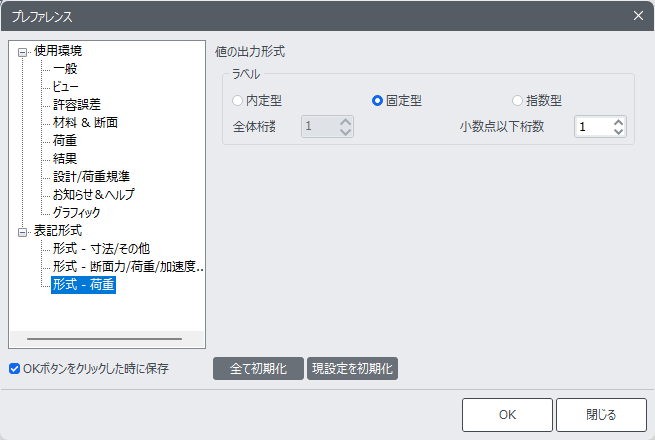Click the 使用環境 root label
This screenshot has width=655, height=440.
click(x=58, y=51)
